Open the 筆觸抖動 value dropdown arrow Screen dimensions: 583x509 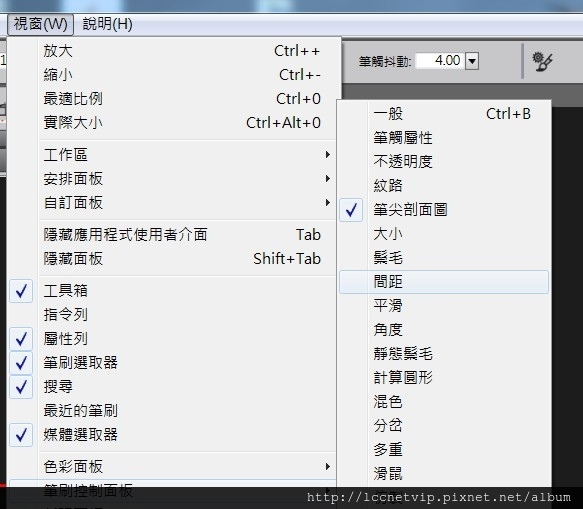click(472, 61)
